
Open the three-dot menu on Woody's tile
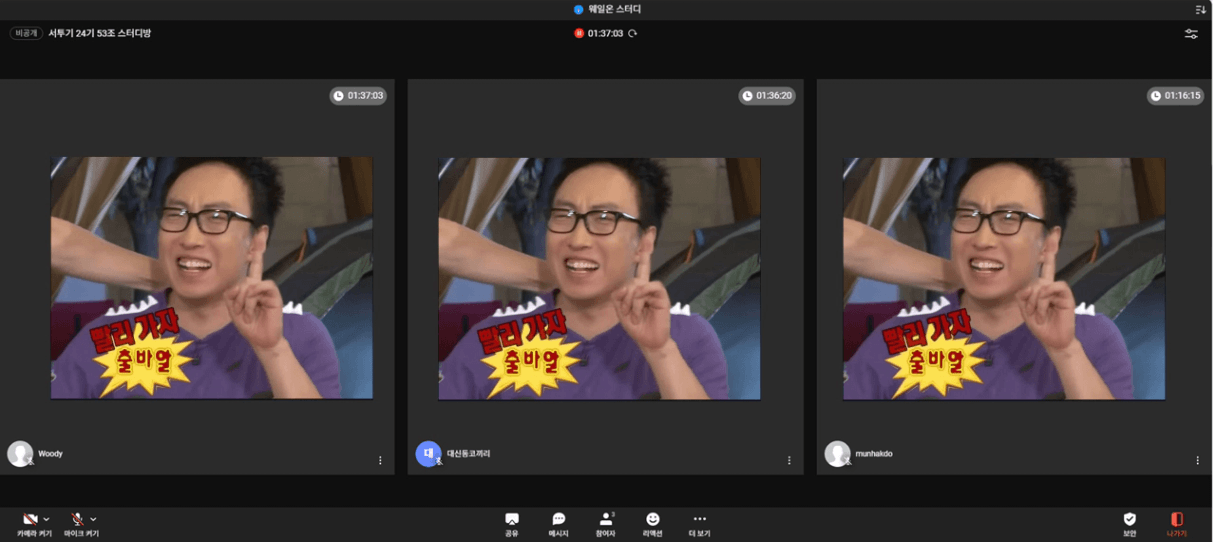pos(380,461)
